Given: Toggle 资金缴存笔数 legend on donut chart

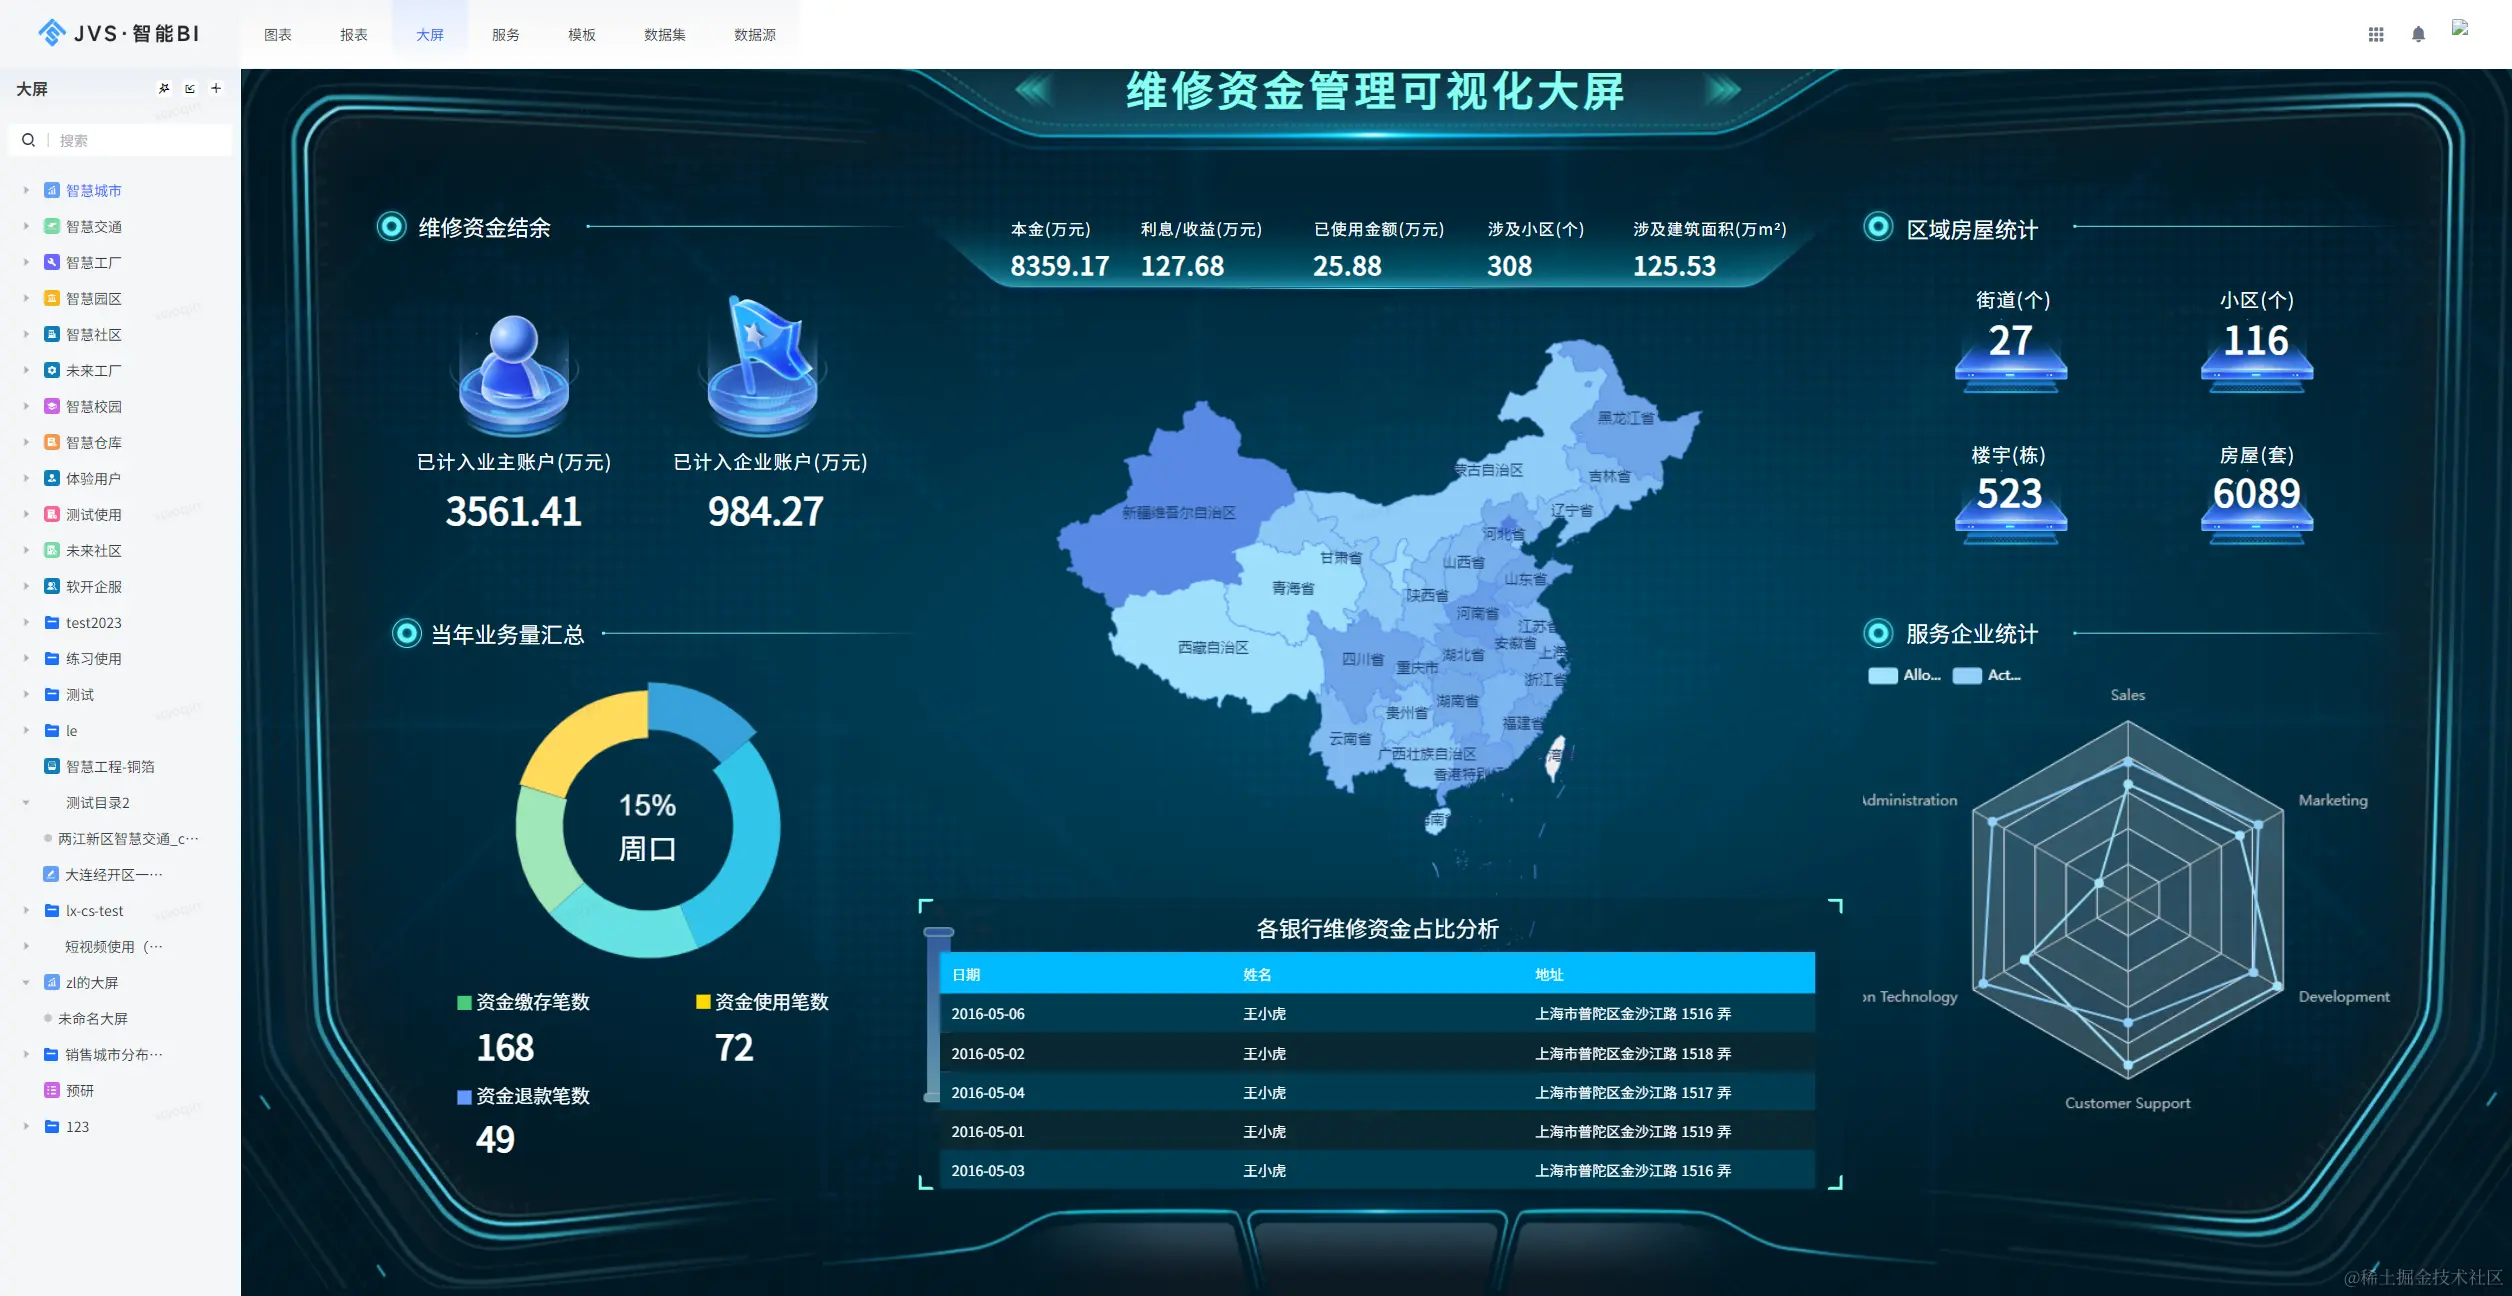Looking at the screenshot, I should point(523,1002).
